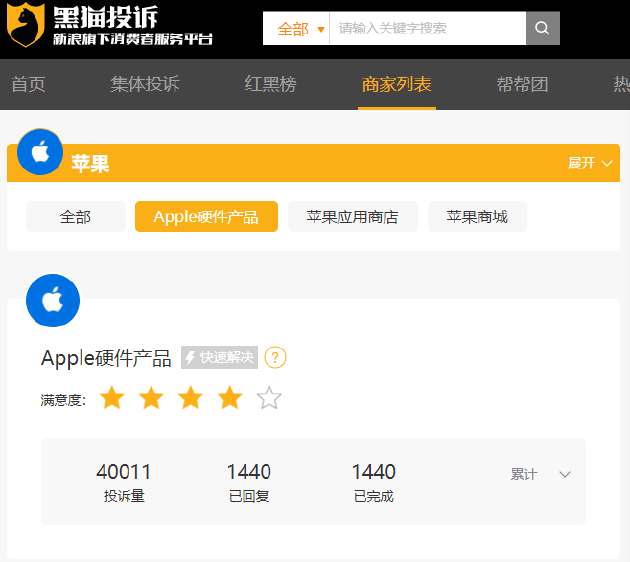The image size is (630, 562).
Task: Click the 新浪旗下消费者服务平台 tagline
Action: click(x=133, y=39)
